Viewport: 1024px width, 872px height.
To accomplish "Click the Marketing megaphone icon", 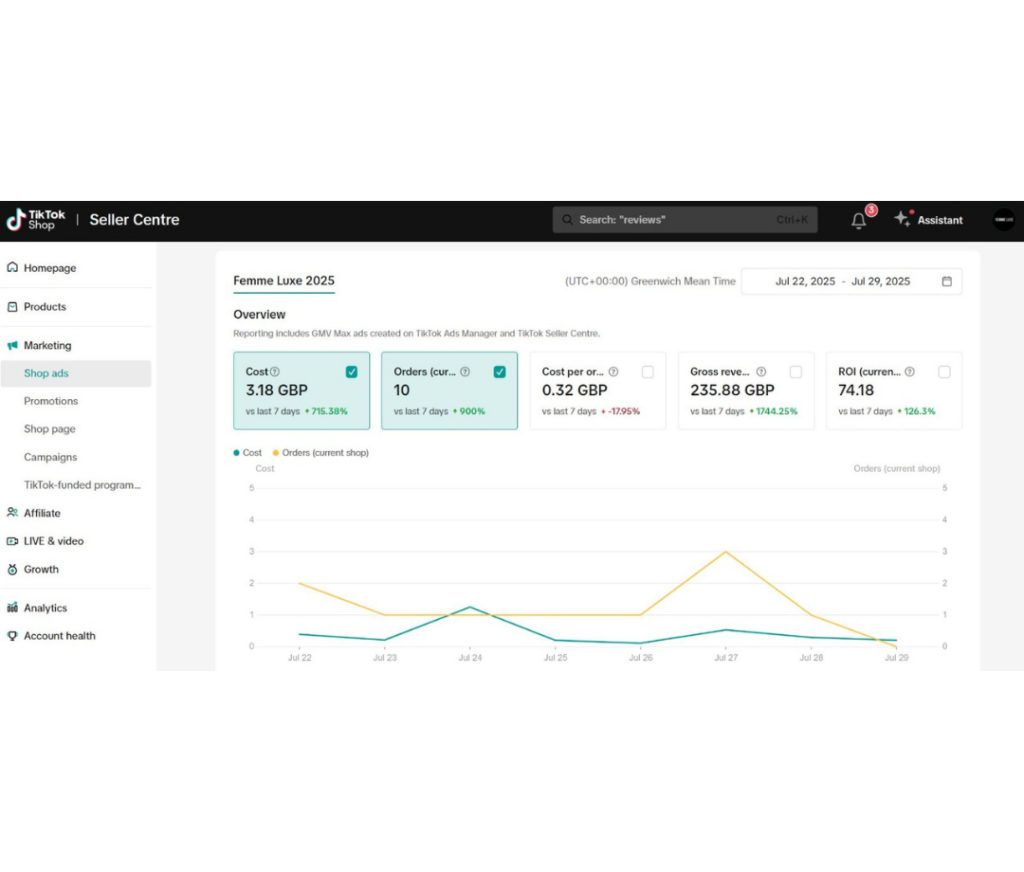I will tap(12, 346).
